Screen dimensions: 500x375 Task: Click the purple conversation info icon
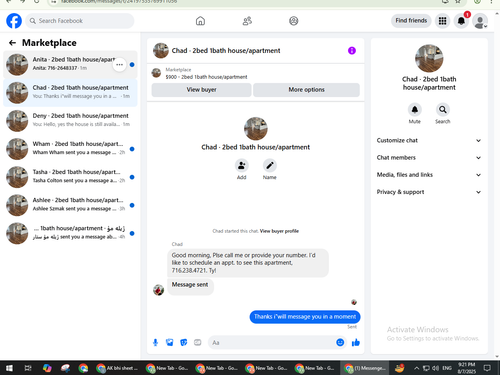[352, 51]
